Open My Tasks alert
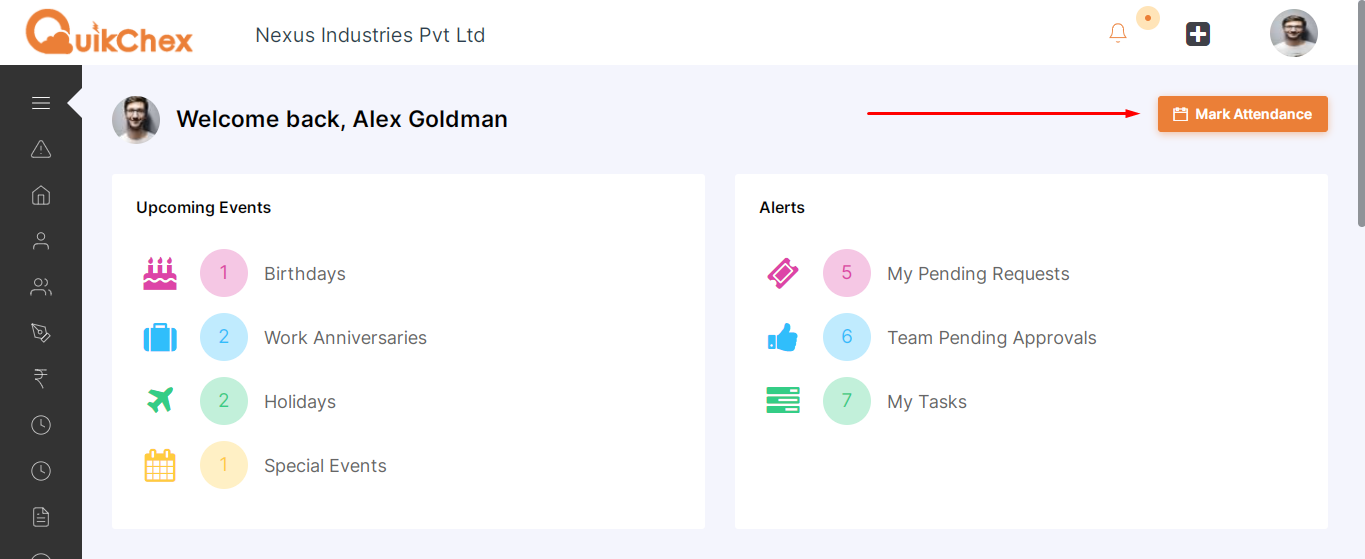1365x559 pixels. [x=927, y=402]
